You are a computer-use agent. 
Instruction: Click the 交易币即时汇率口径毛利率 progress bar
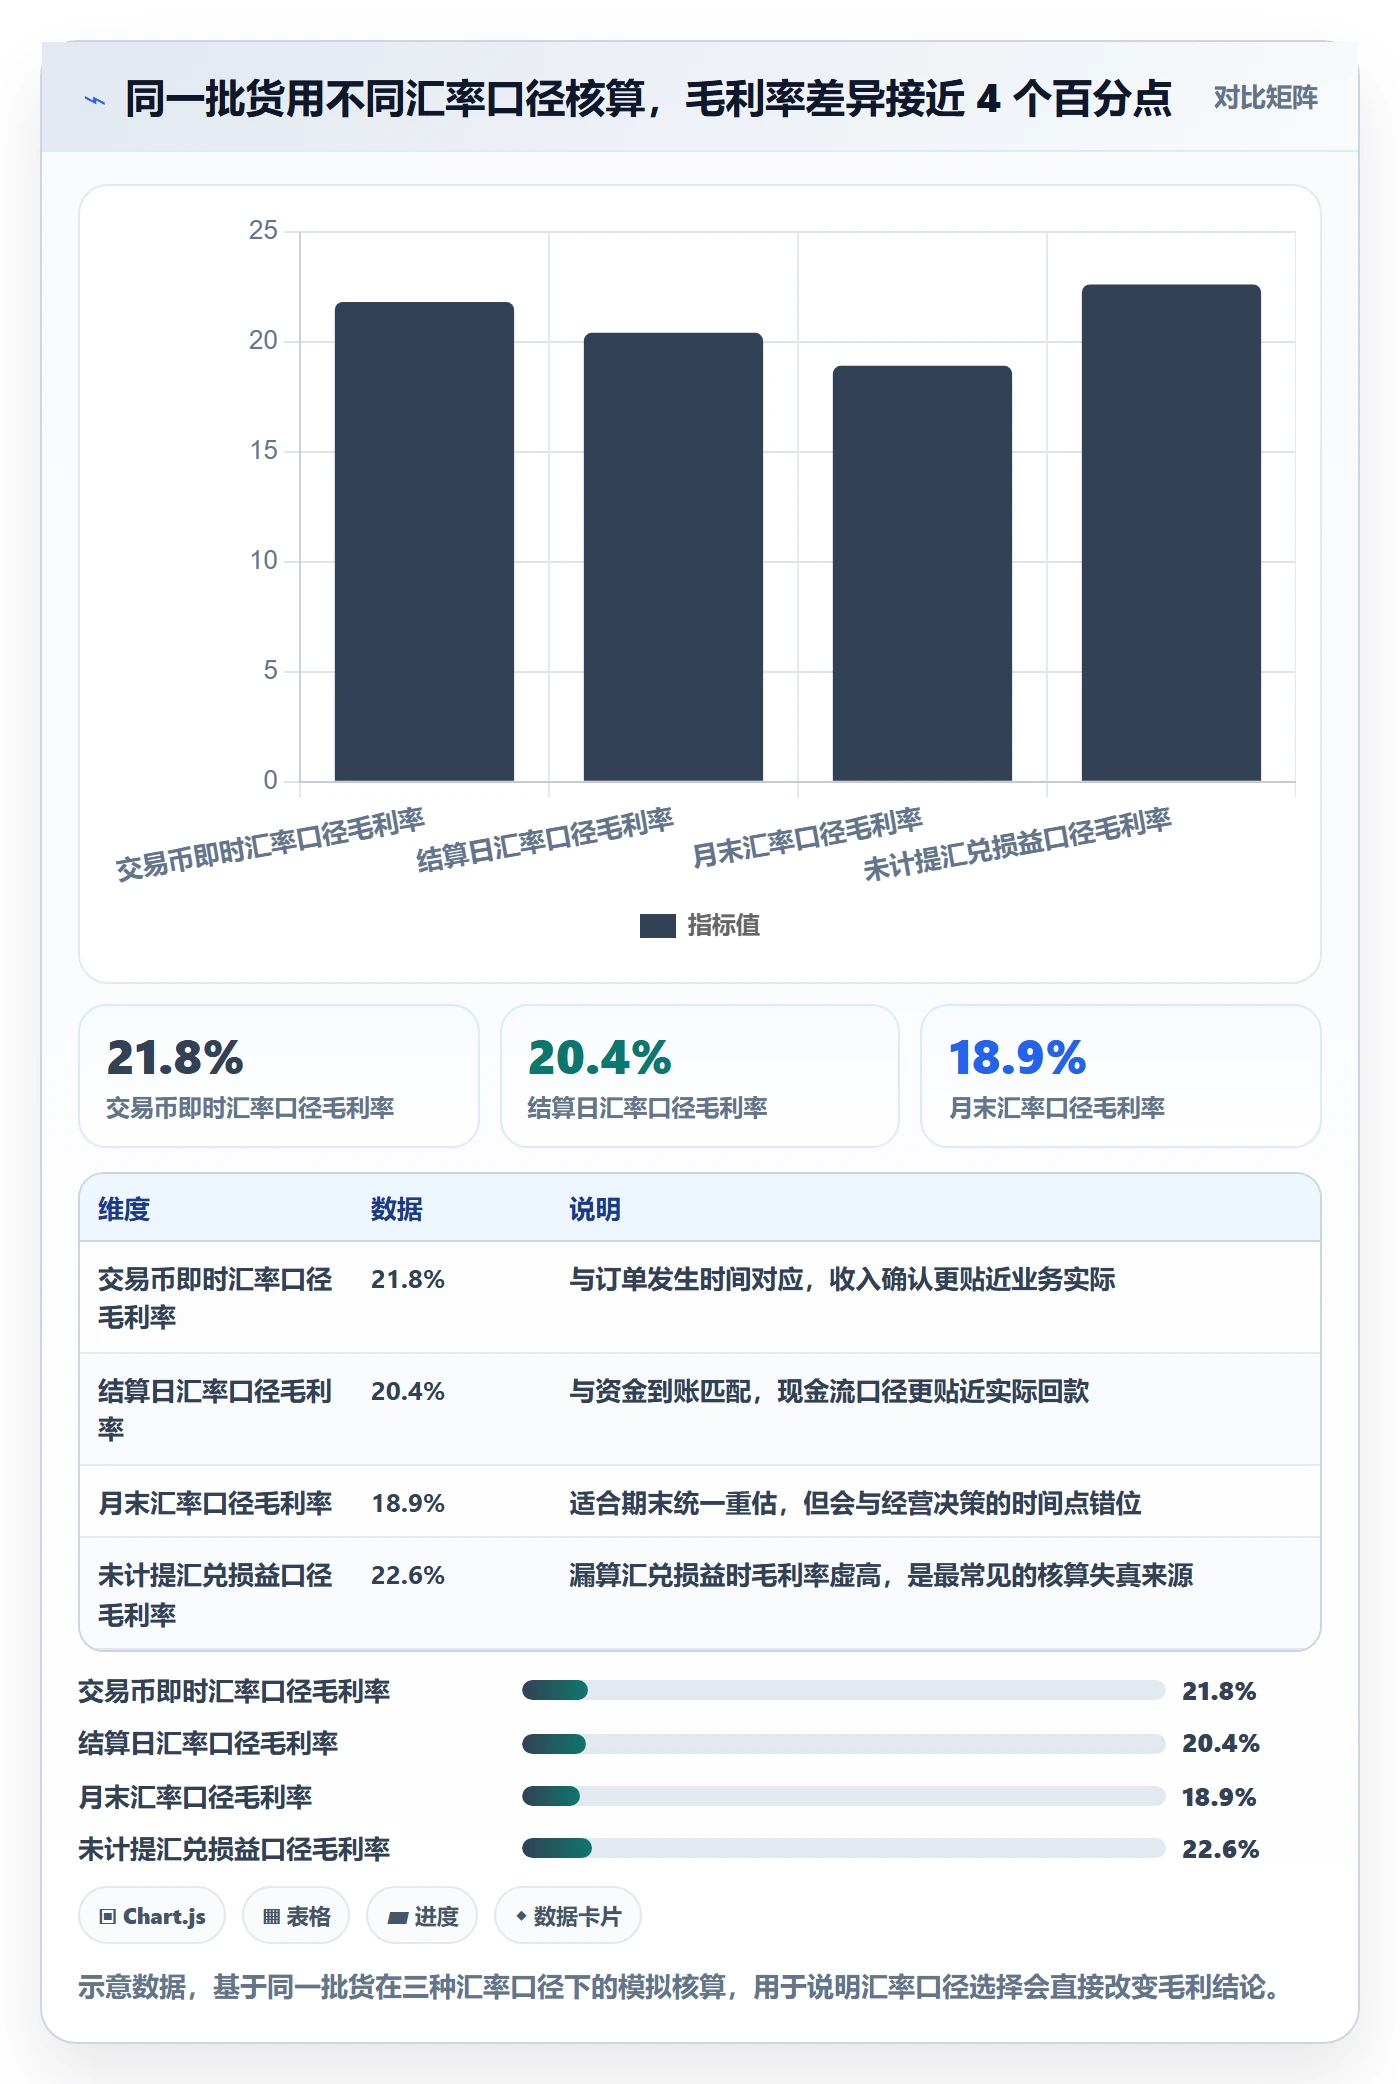[x=843, y=1691]
